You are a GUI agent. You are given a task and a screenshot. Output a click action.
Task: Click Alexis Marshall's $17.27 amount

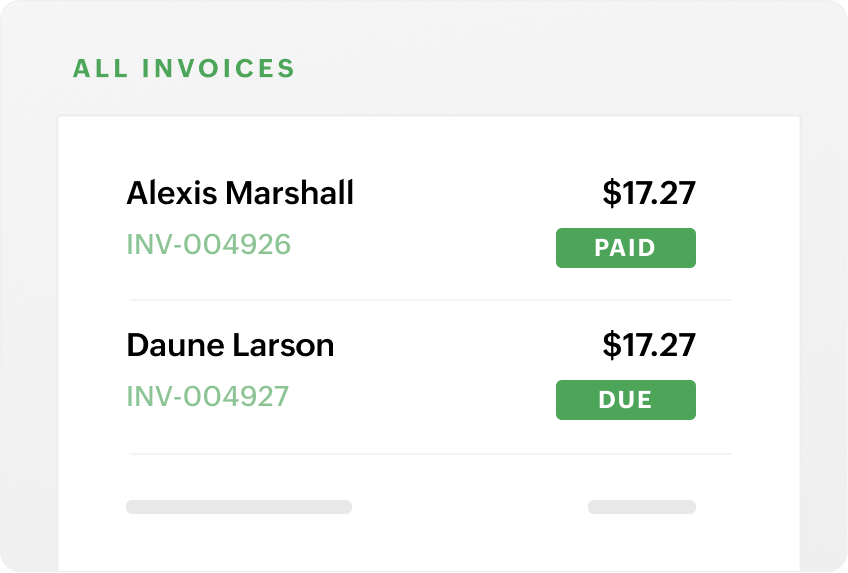[649, 193]
